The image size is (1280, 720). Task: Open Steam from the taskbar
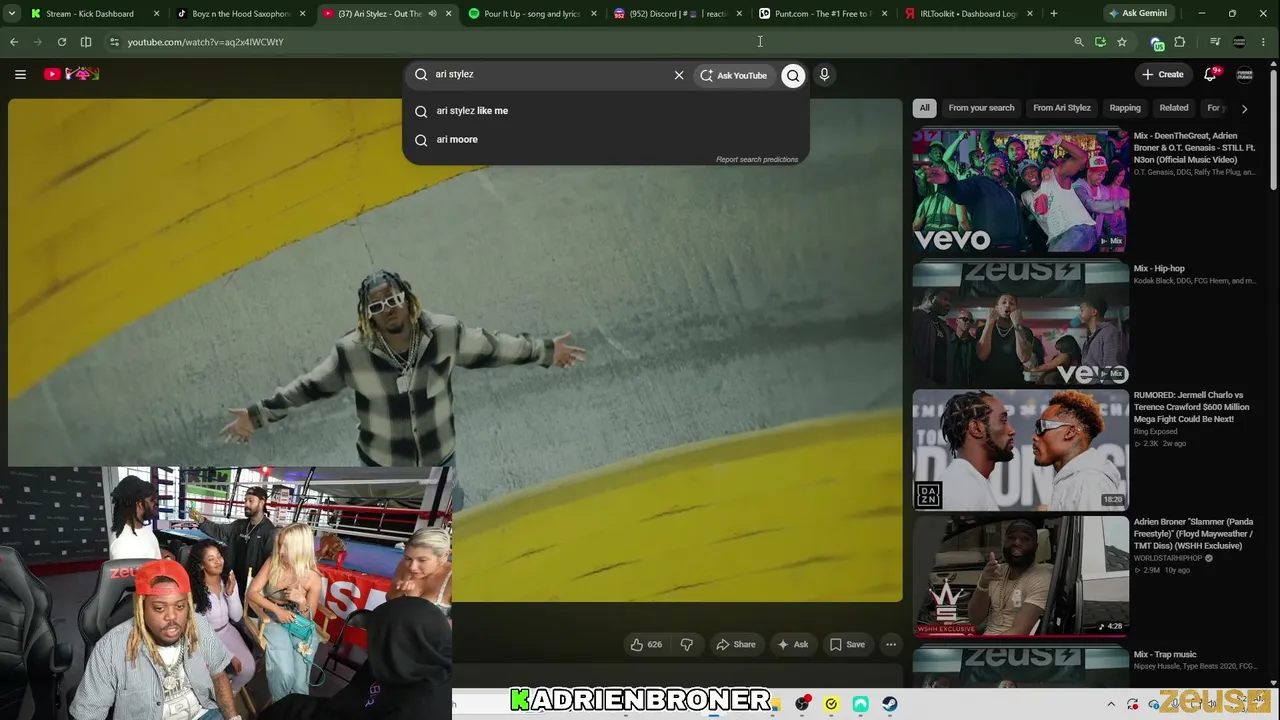click(x=890, y=704)
